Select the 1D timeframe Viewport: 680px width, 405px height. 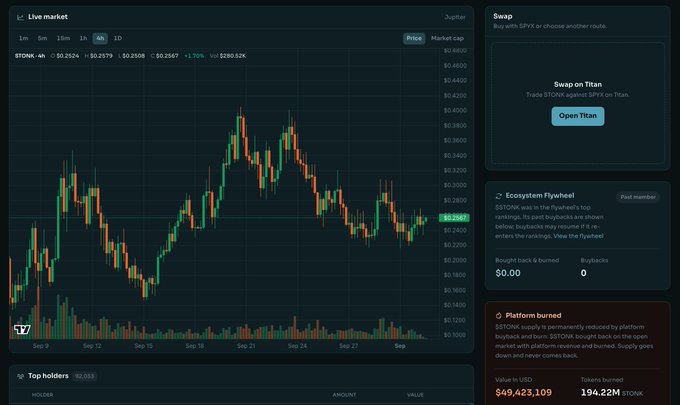118,38
